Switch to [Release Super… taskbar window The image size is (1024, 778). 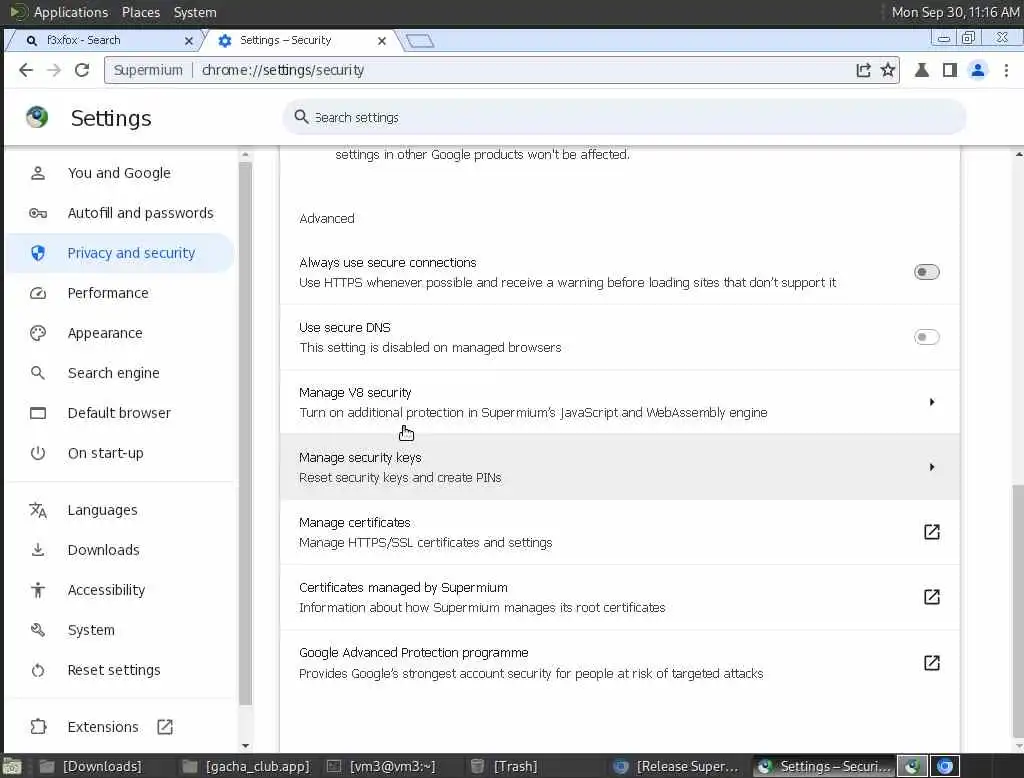[677, 766]
